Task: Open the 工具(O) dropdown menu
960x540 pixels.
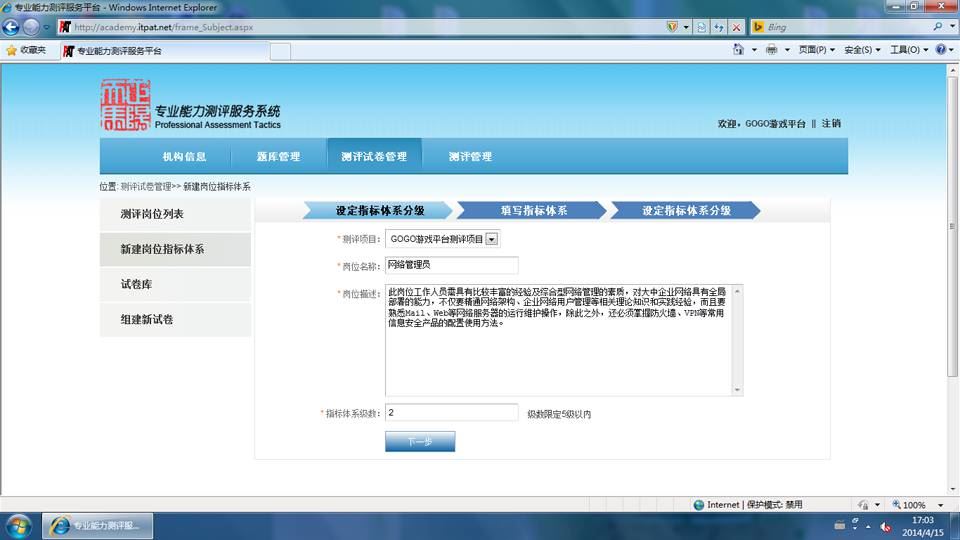Action: 909,50
